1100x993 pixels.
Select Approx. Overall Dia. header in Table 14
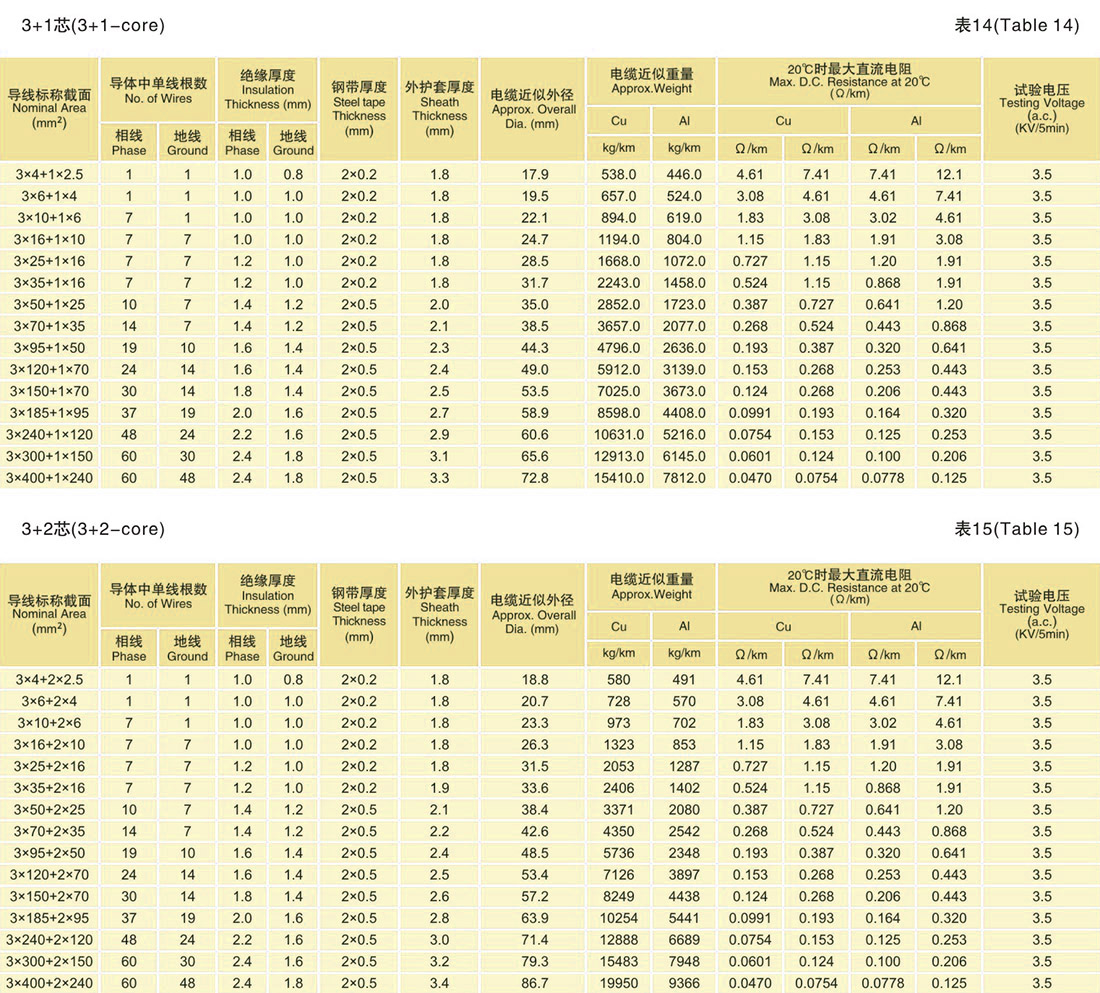pos(533,109)
